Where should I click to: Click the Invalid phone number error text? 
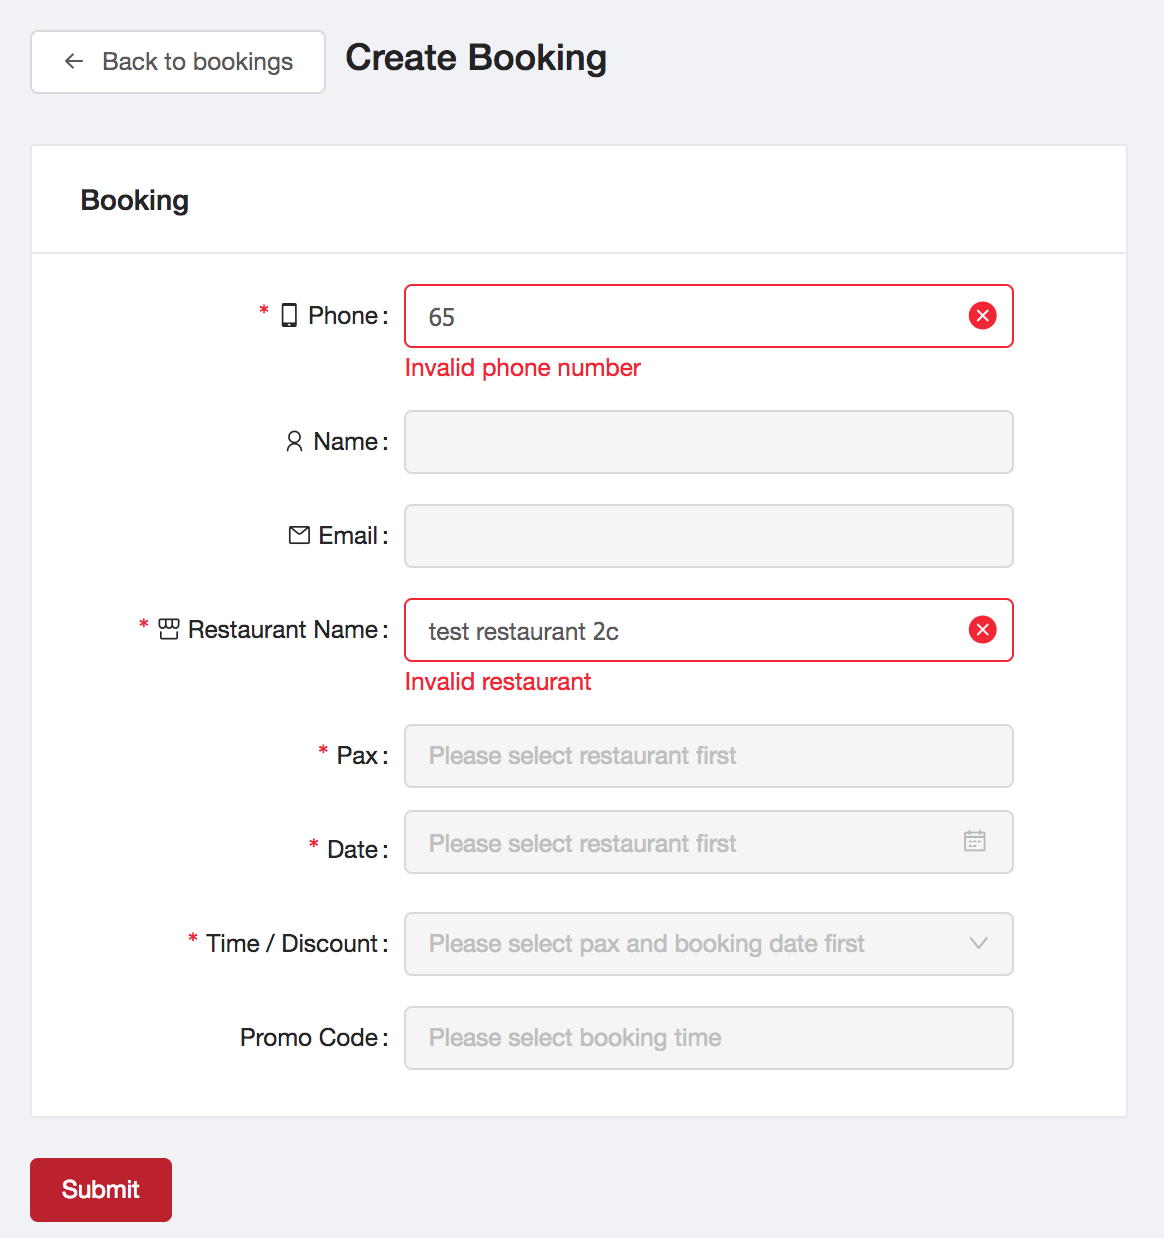(522, 368)
